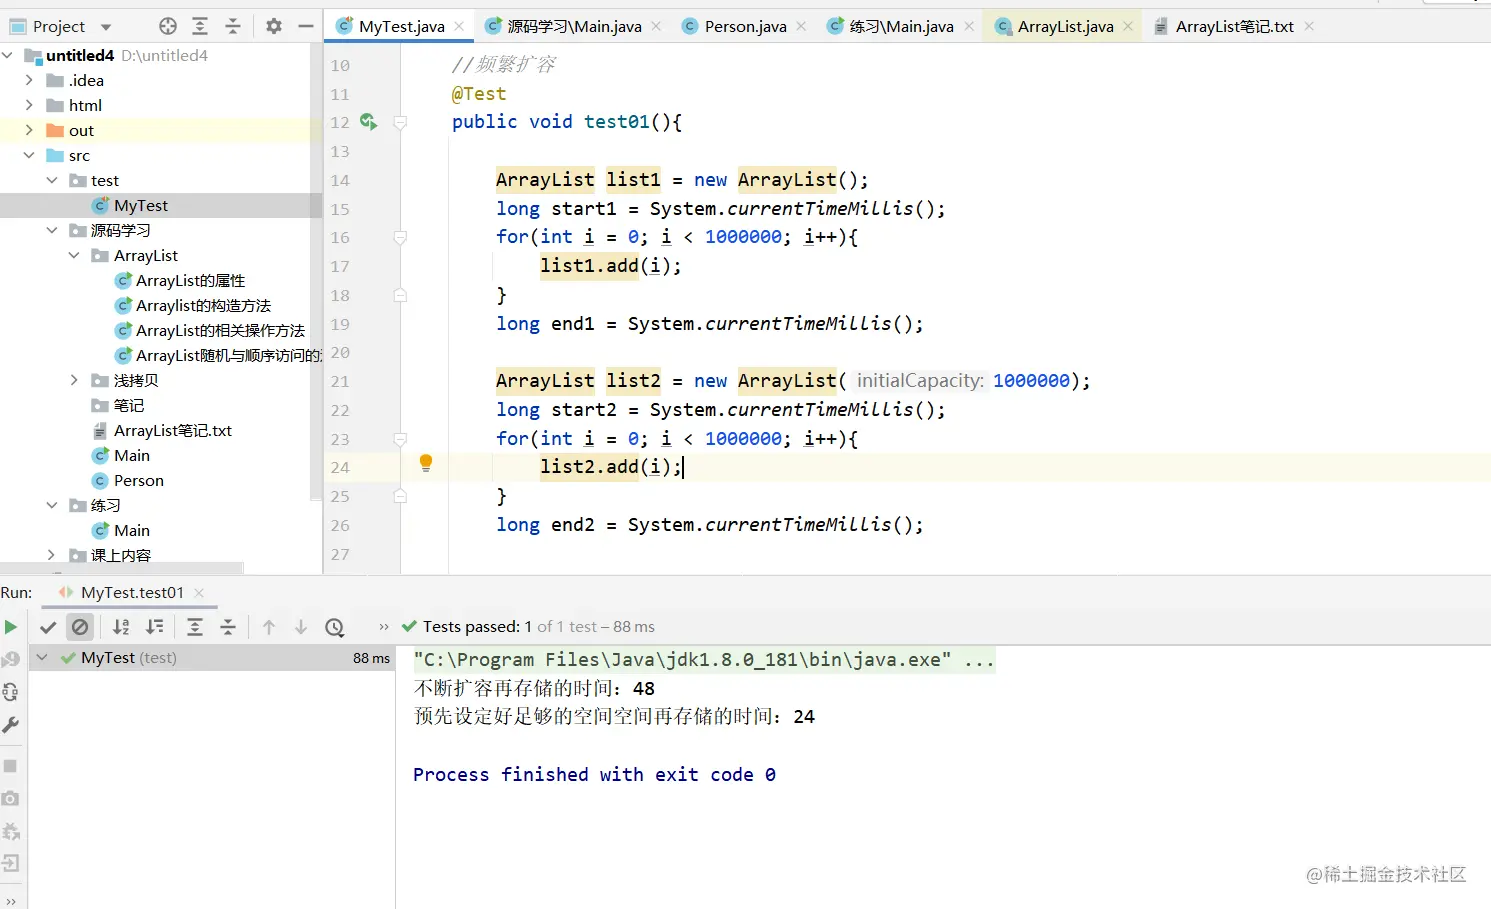
Task: Collapse all test results
Action: coord(228,627)
